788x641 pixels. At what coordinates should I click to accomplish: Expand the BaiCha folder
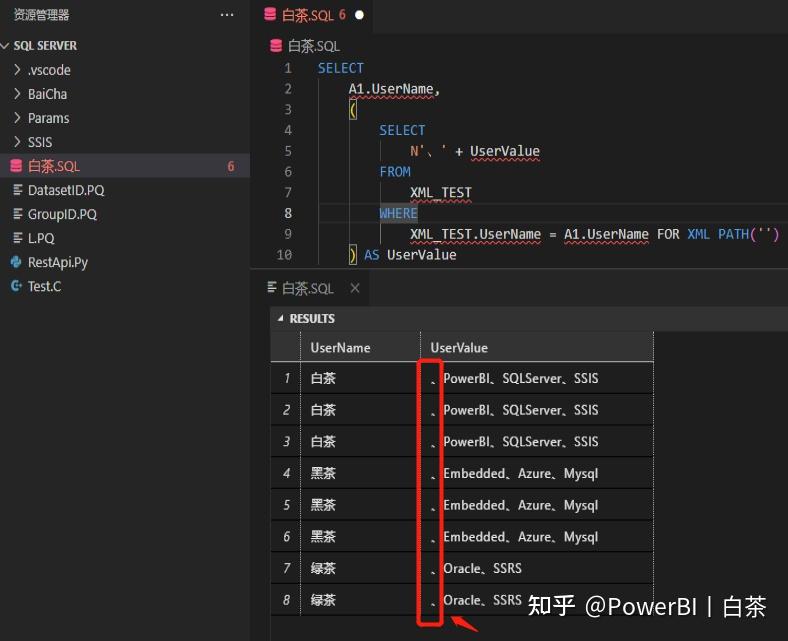coord(18,94)
